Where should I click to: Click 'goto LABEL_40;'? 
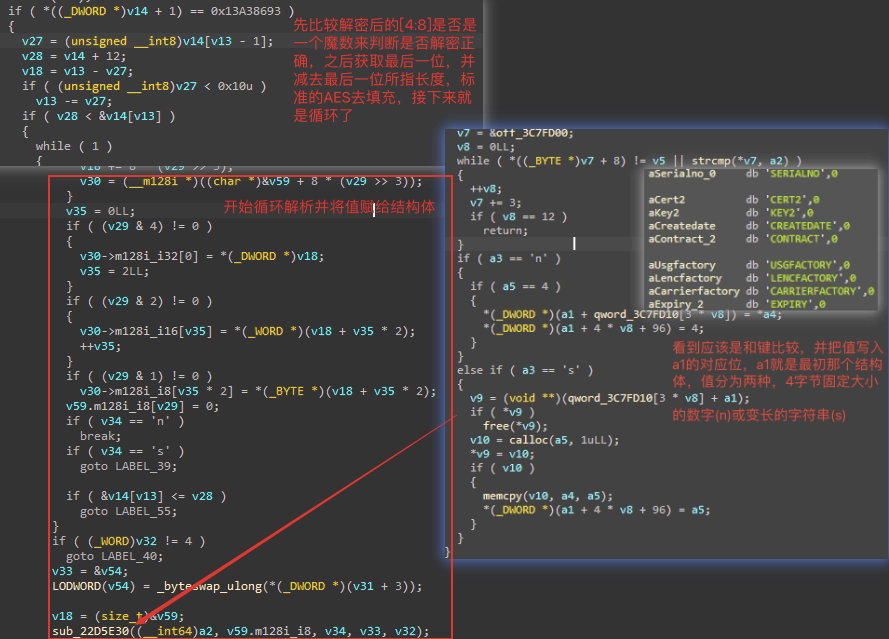(115, 556)
